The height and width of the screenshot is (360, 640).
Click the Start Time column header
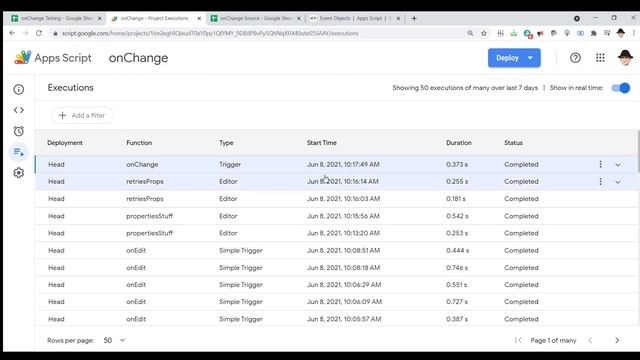point(322,143)
